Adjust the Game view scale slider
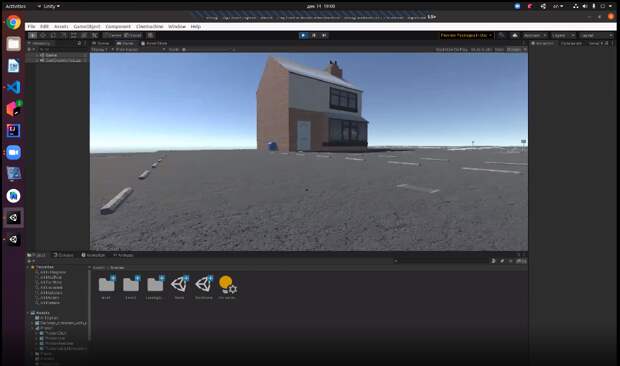 pos(209,50)
